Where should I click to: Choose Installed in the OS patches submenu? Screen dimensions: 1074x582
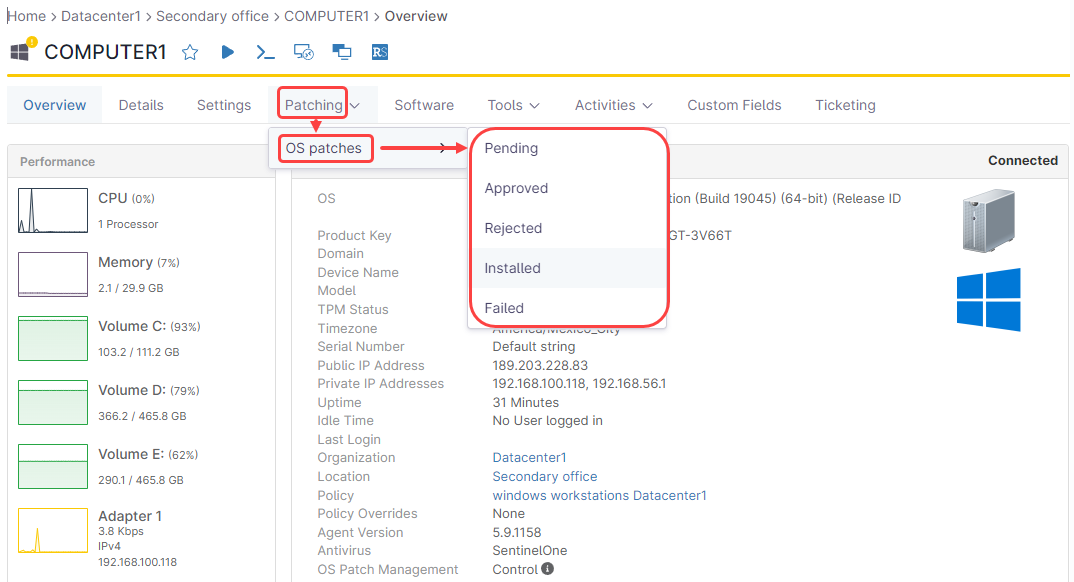pos(512,268)
